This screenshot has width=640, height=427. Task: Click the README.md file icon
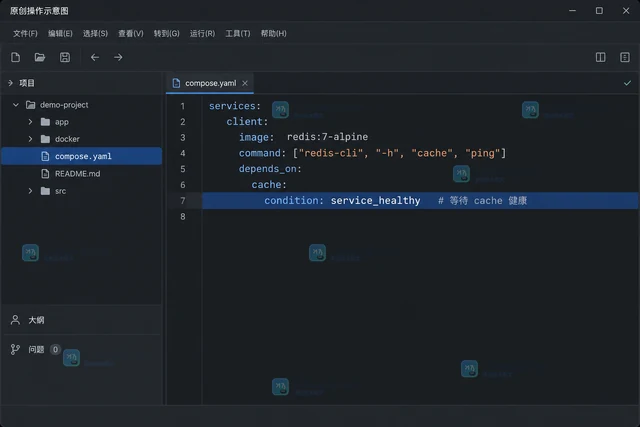coord(45,174)
